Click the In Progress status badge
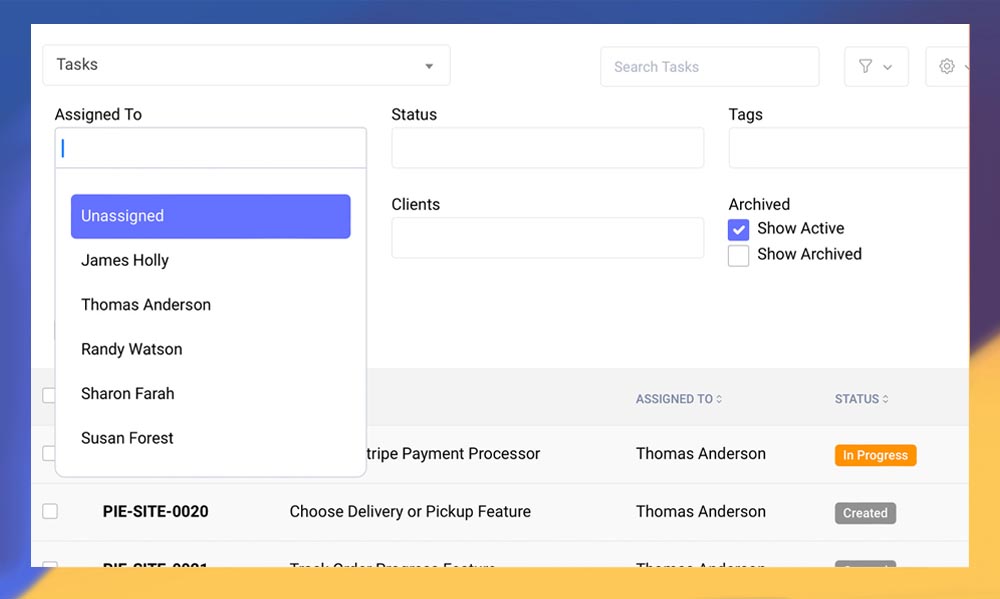The image size is (1000, 599). tap(875, 455)
